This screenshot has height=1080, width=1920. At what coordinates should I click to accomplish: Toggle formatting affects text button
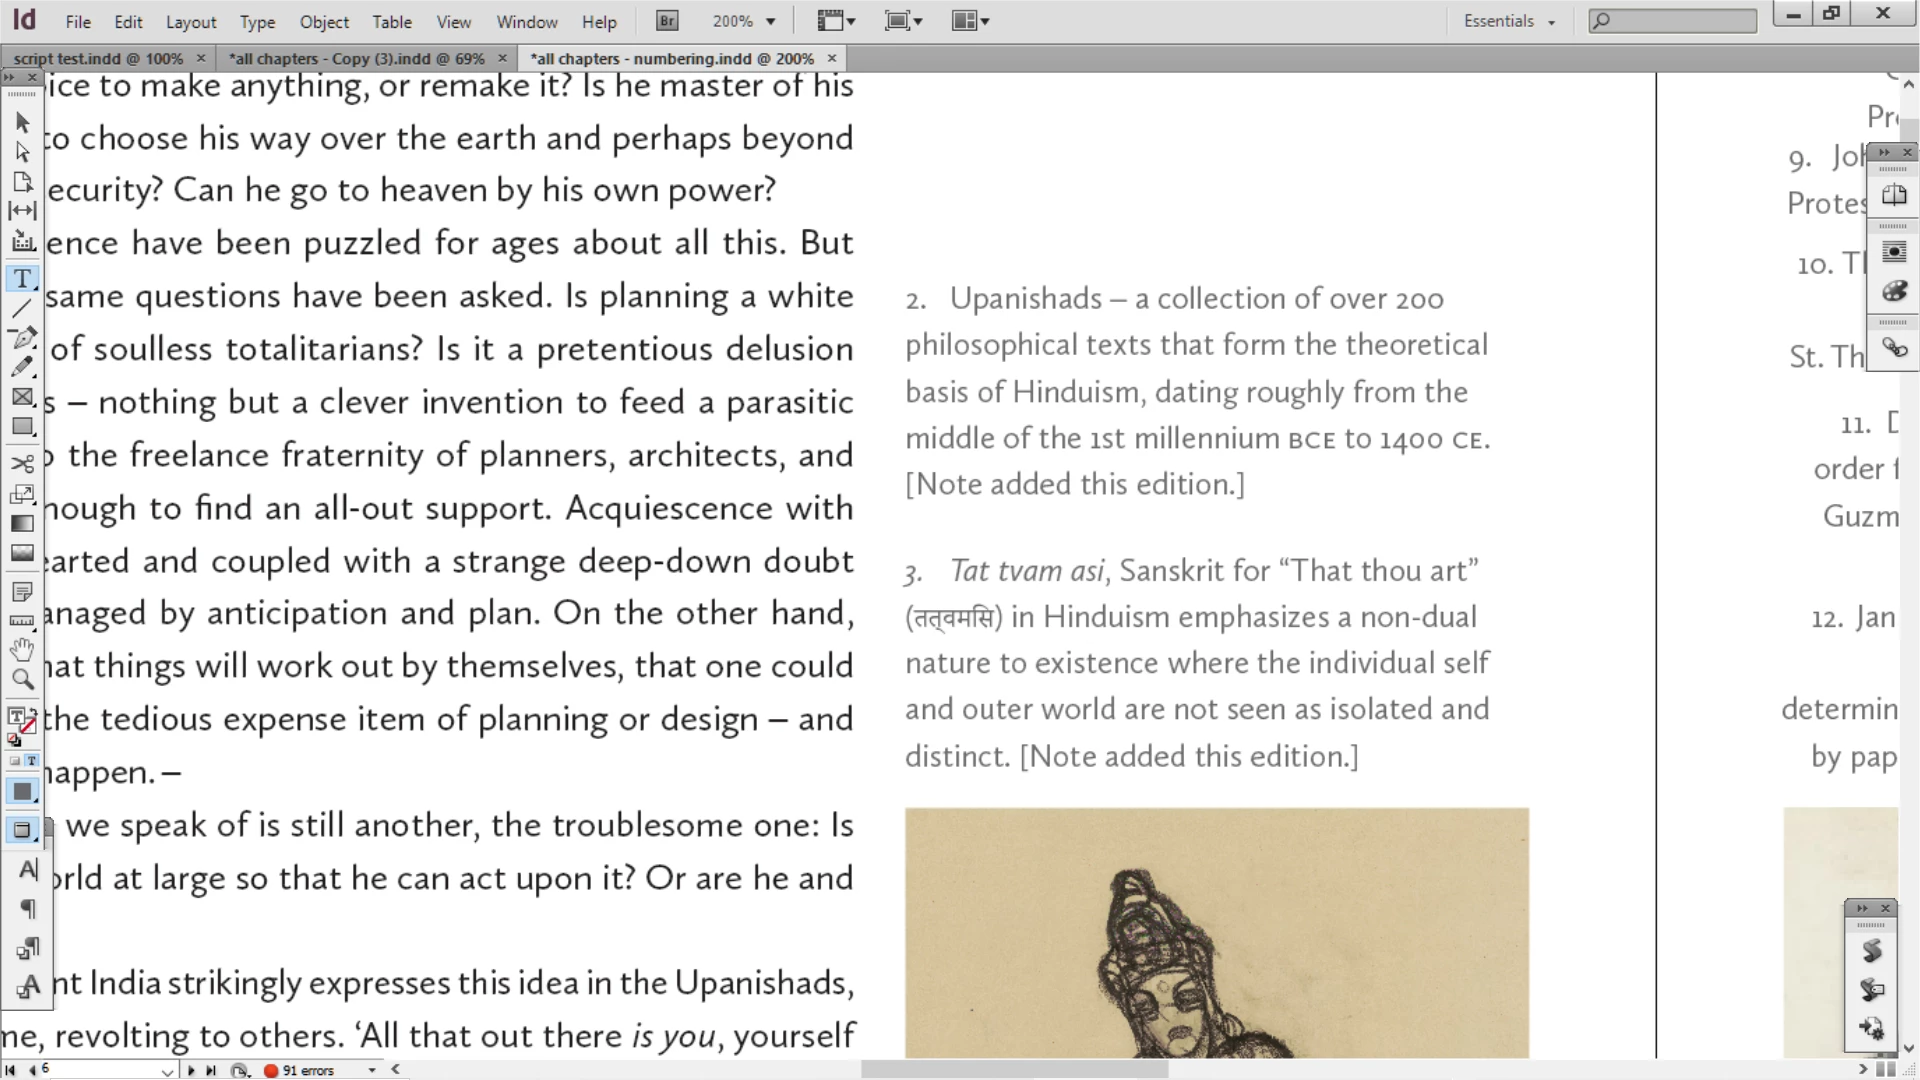(32, 761)
